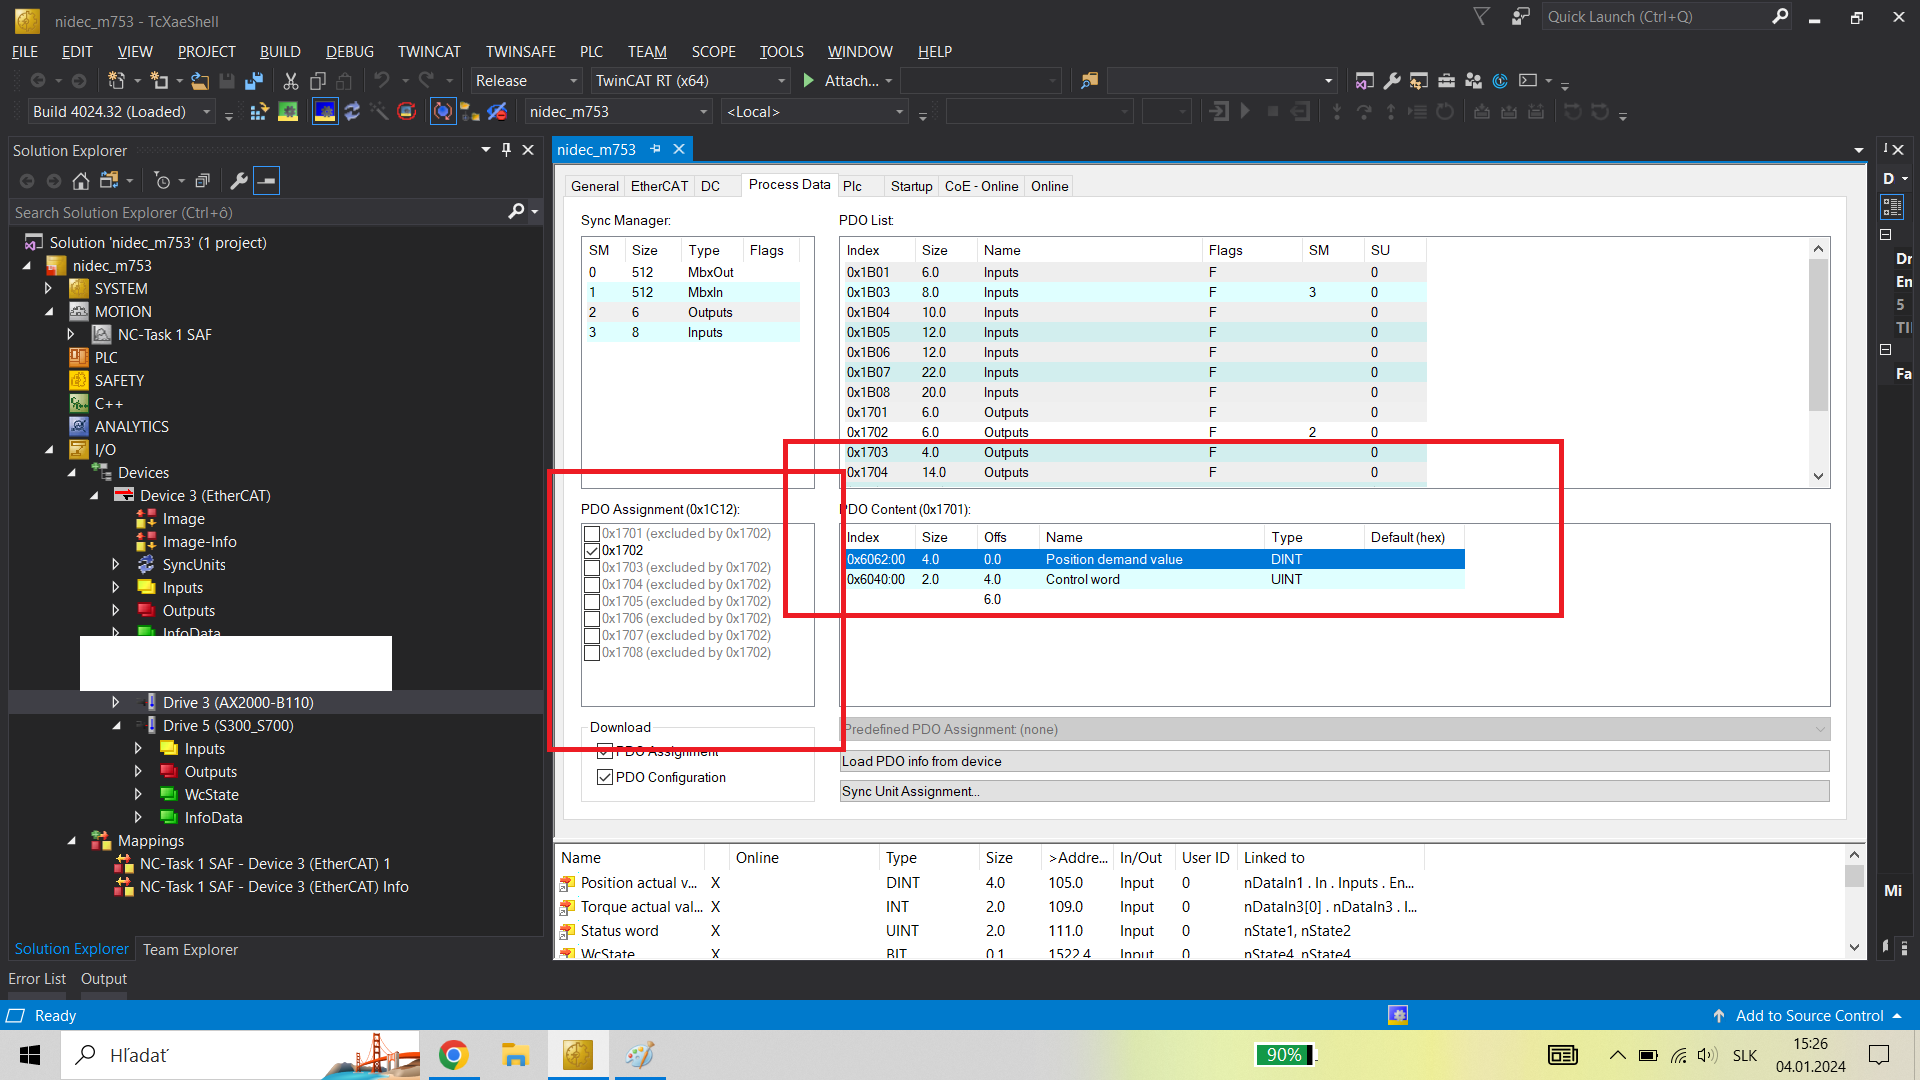Screen dimensions: 1920x1080
Task: Switch to the EtherCAT tab
Action: [659, 186]
